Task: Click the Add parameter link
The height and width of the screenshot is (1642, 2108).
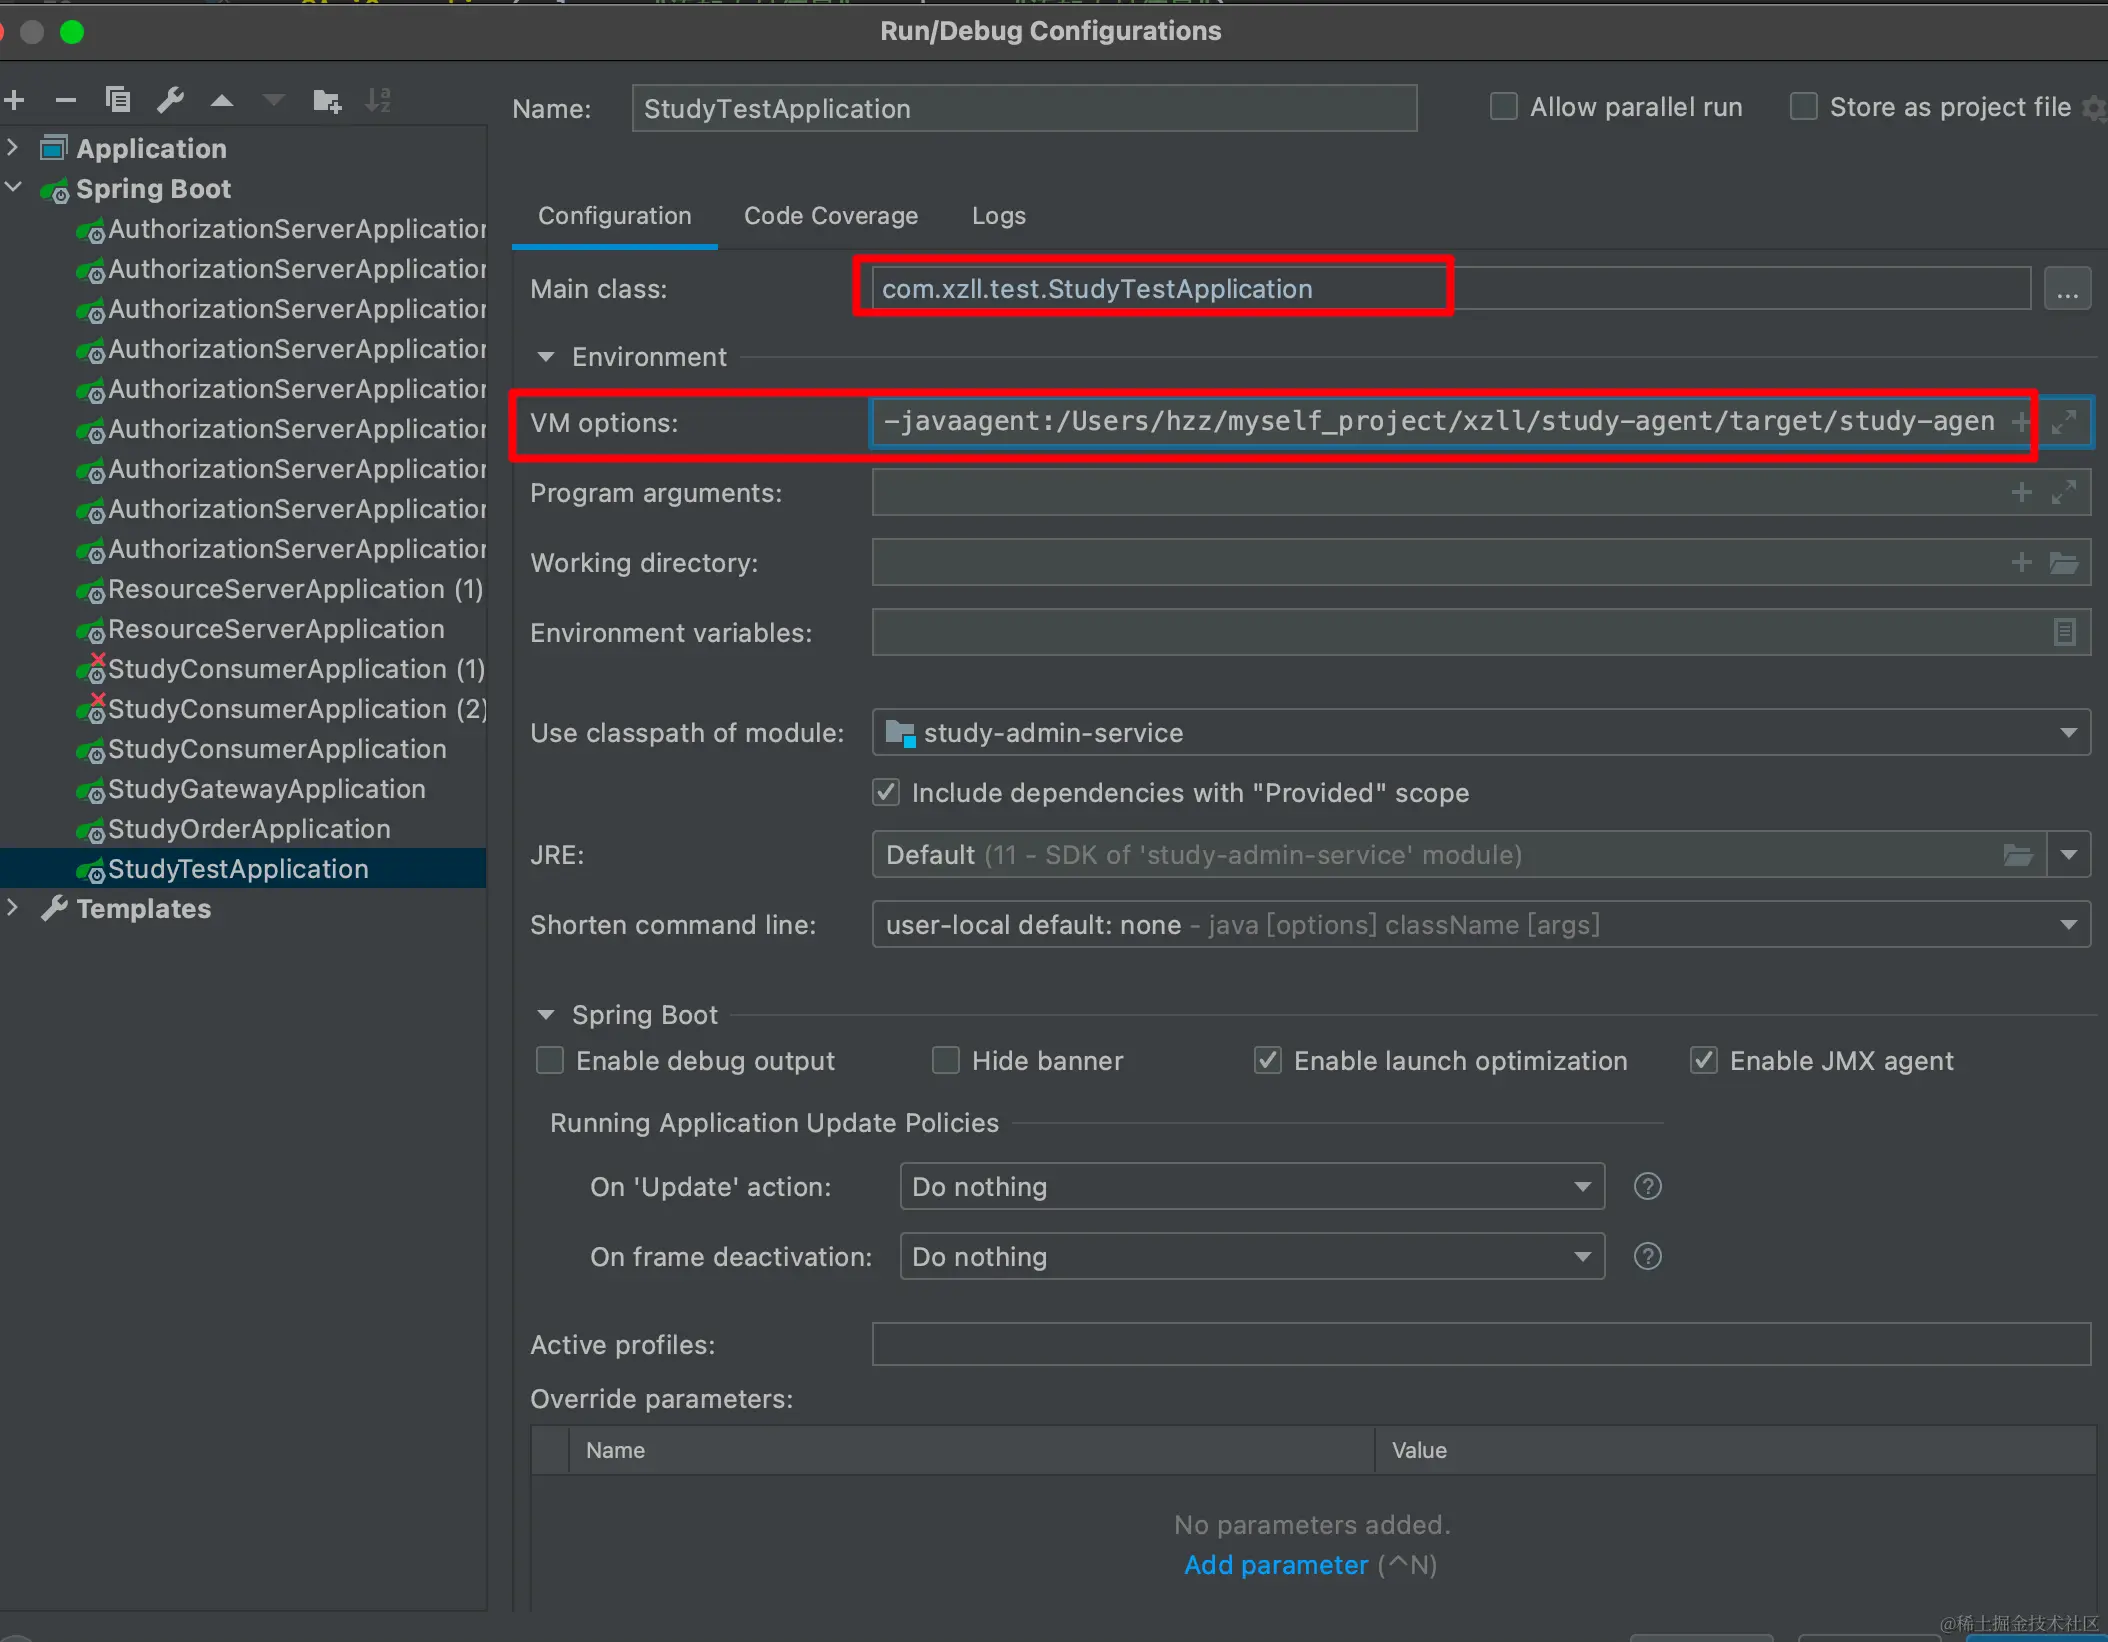Action: [1276, 1565]
